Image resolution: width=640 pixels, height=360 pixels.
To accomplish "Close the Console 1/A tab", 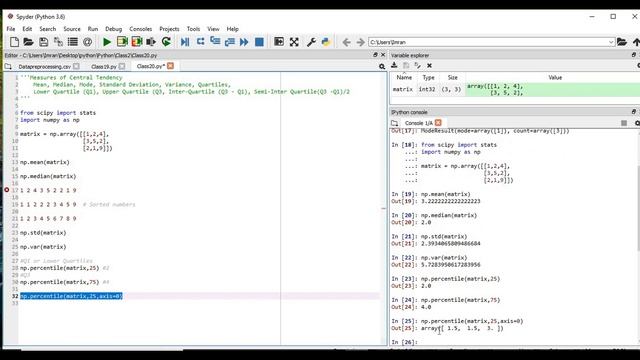I will 438,122.
